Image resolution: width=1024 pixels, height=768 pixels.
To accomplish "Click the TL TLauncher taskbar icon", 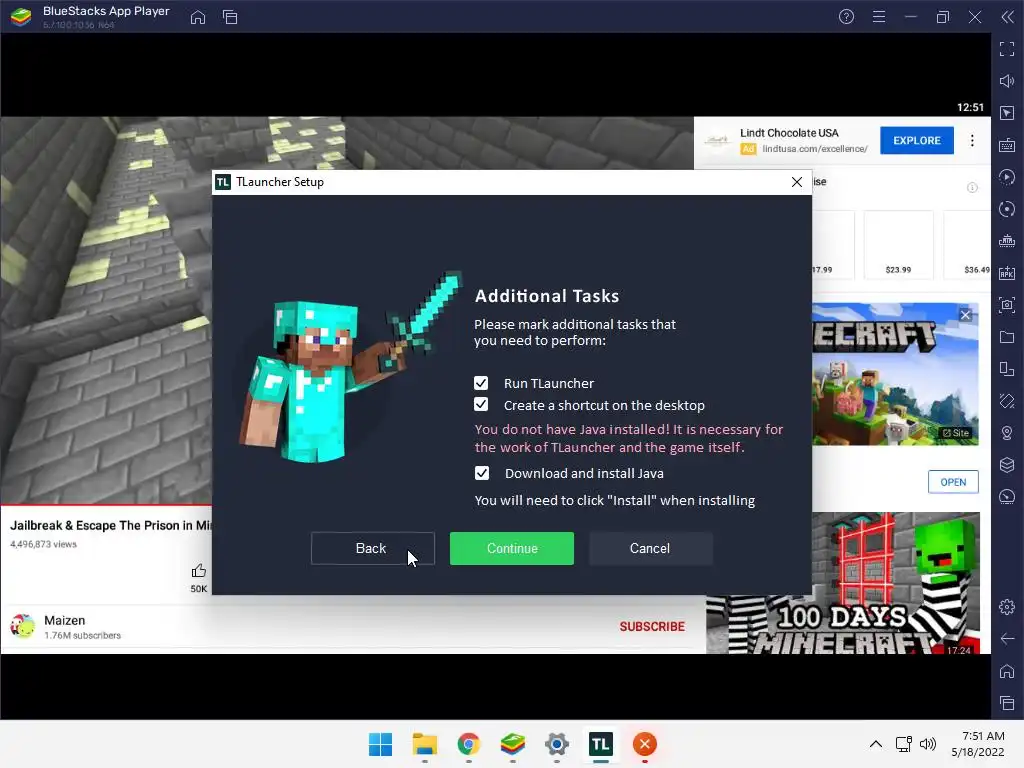I will tap(601, 744).
